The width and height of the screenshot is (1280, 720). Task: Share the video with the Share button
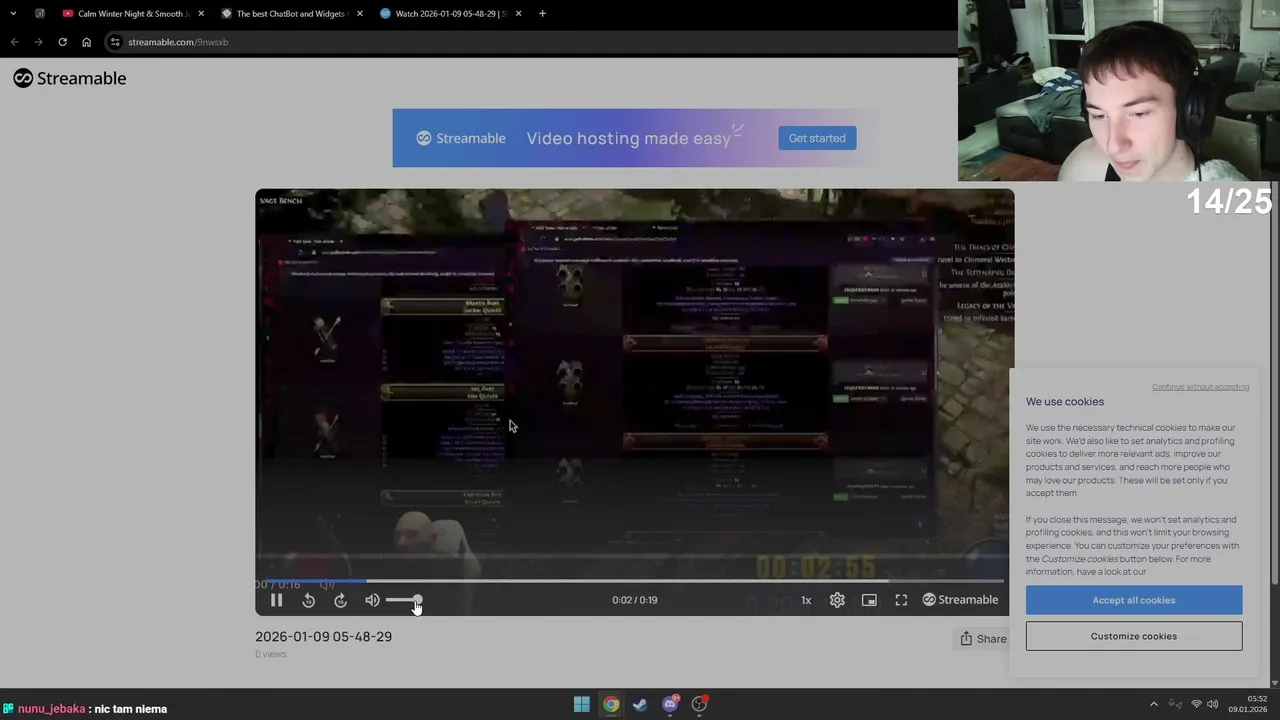click(983, 639)
